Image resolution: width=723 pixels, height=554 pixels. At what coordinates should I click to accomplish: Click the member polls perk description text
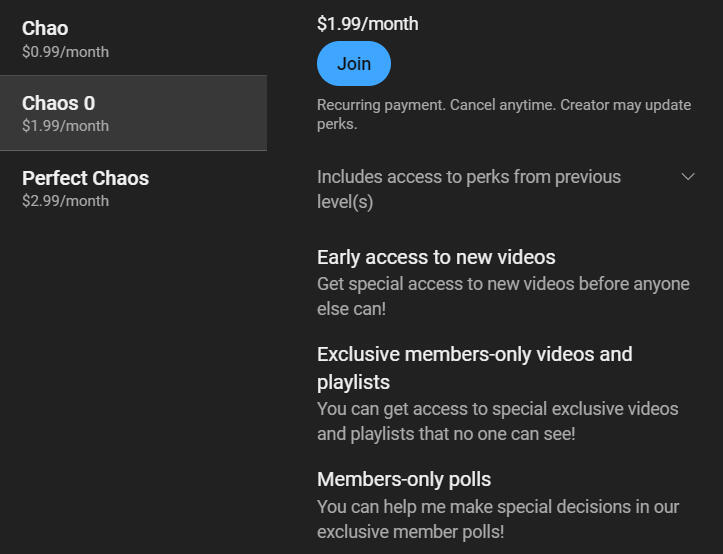coord(497,519)
